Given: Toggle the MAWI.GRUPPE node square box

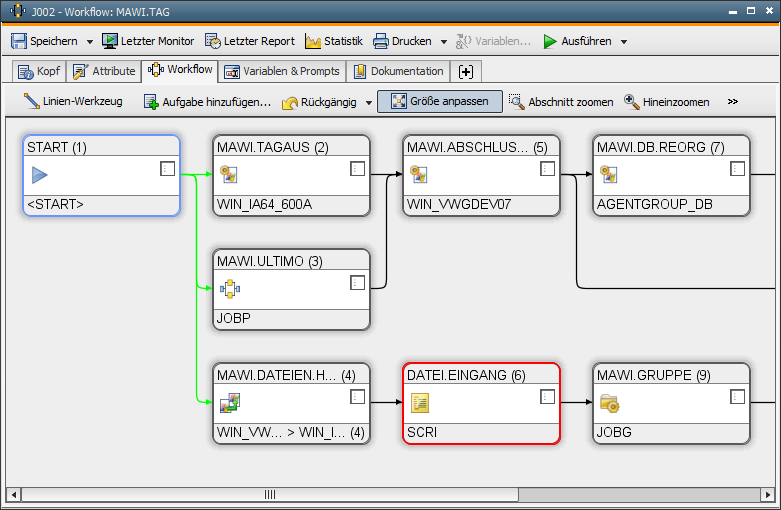Looking at the screenshot, I should [x=737, y=397].
